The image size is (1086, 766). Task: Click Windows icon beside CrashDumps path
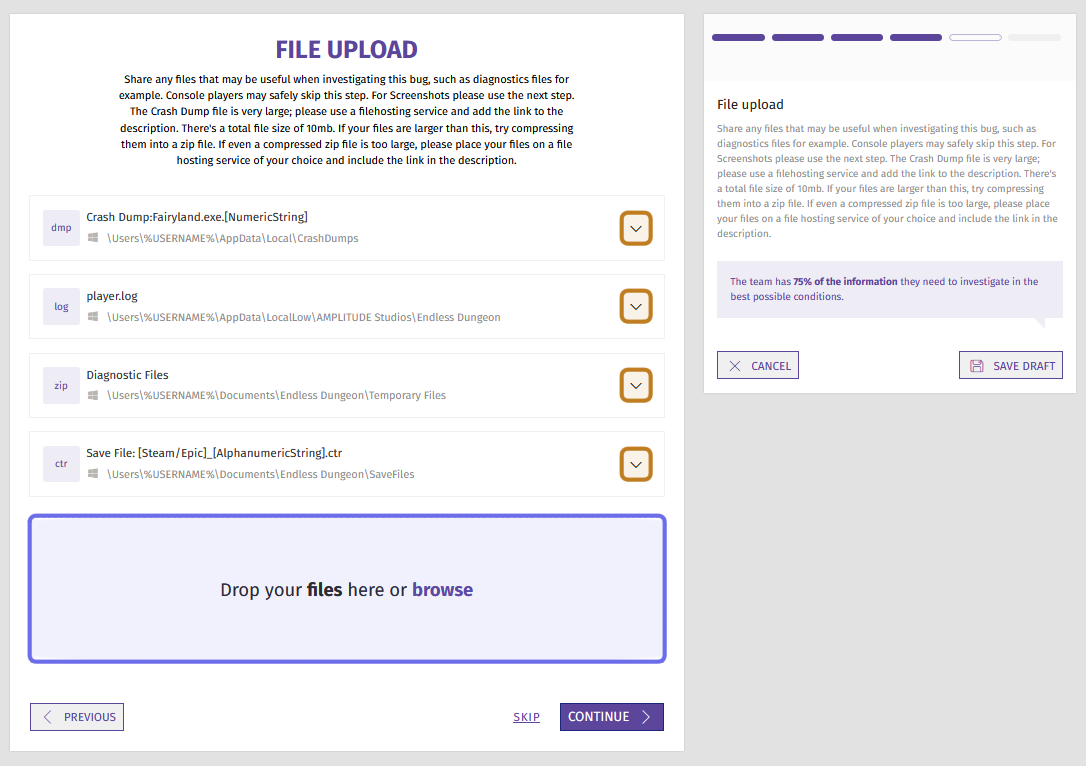[x=93, y=238]
